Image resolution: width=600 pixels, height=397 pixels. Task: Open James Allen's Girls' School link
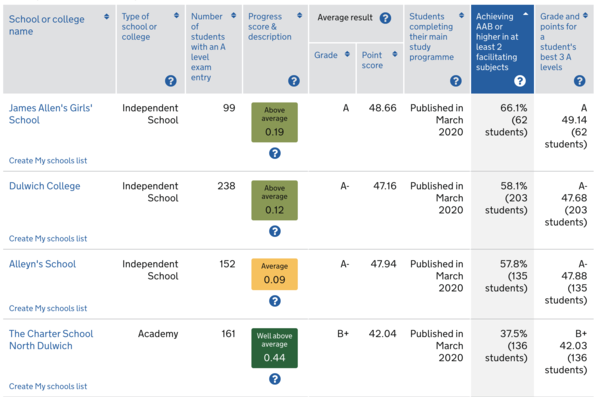click(51, 114)
